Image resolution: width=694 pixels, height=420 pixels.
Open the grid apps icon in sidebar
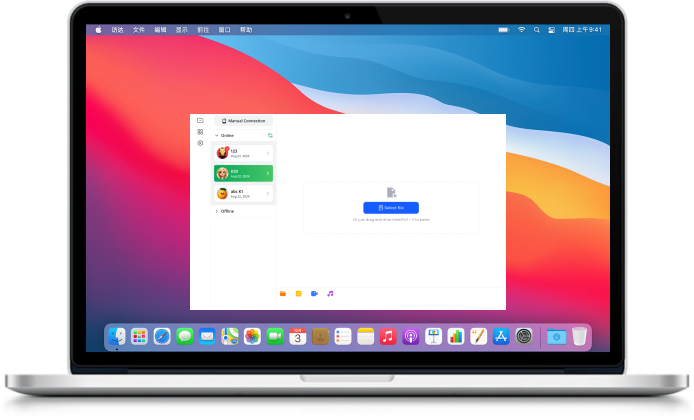point(200,132)
